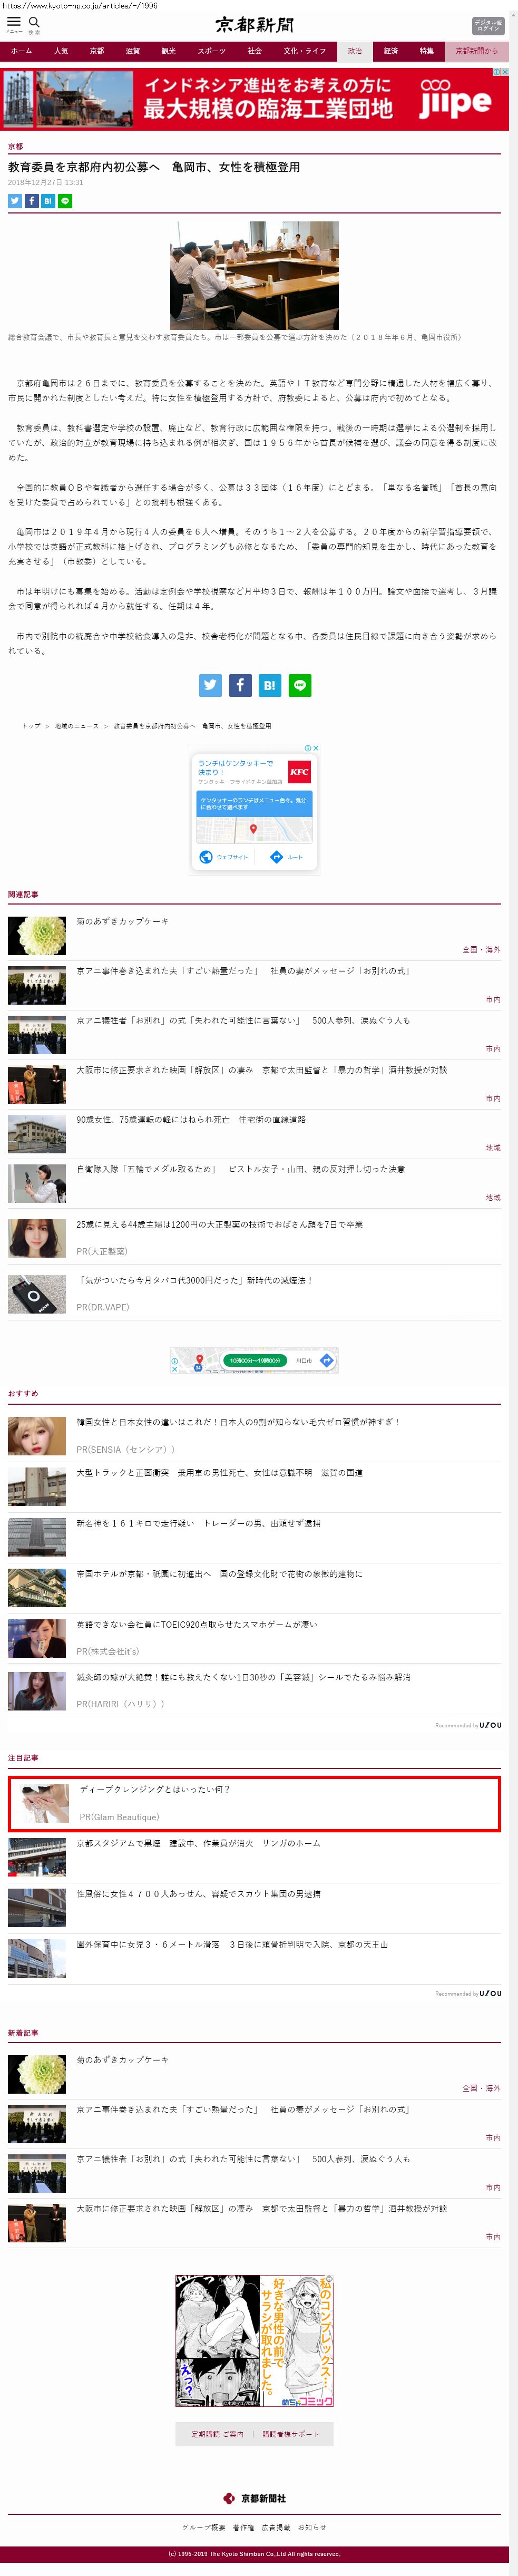Click the デジタル版ログイン button
This screenshot has height=2576, width=518.
point(488,26)
